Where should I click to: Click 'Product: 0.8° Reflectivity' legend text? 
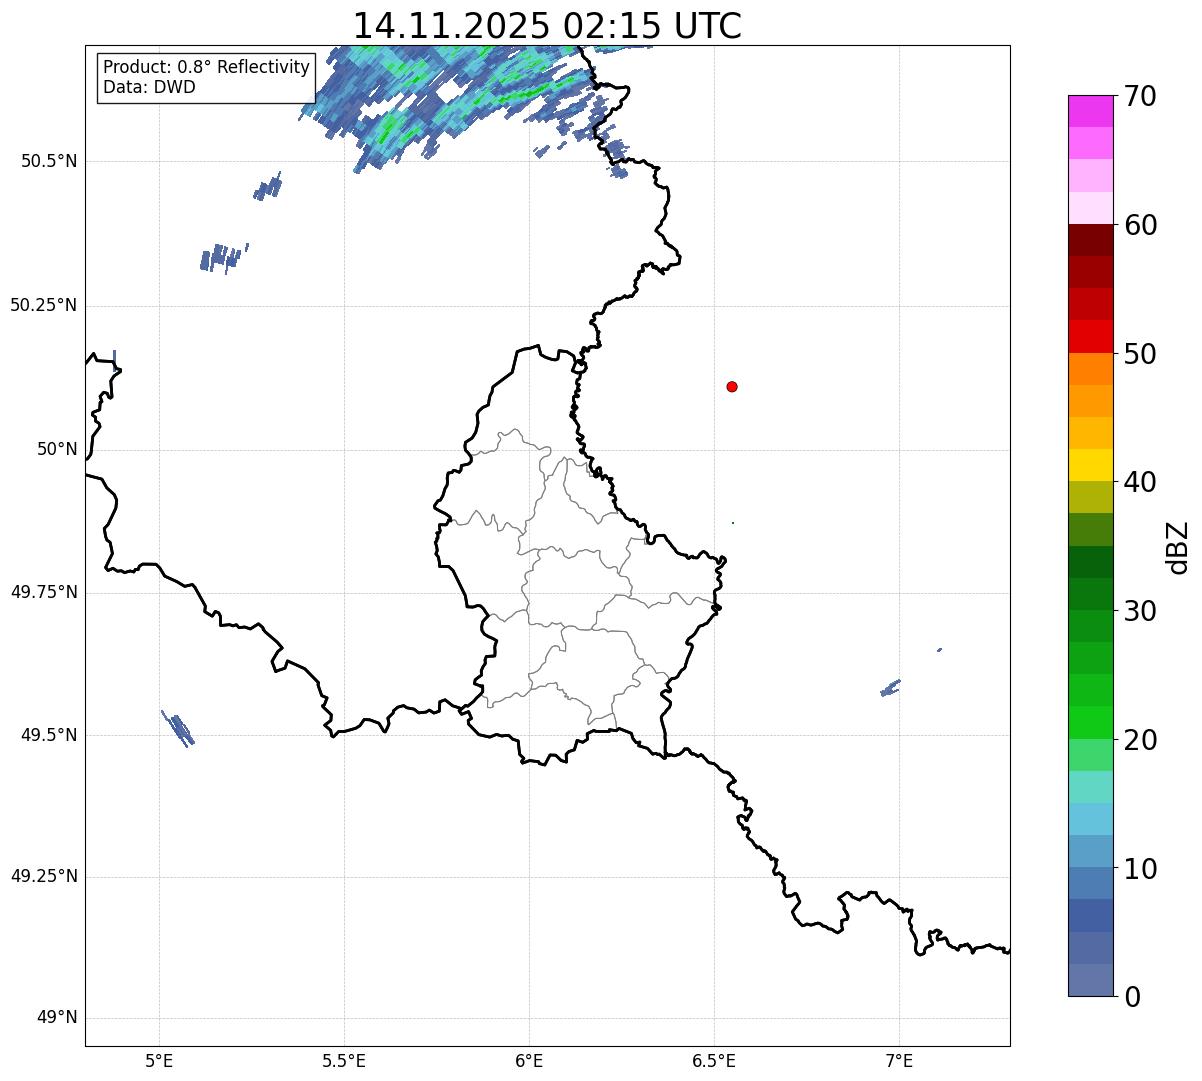pos(207,67)
